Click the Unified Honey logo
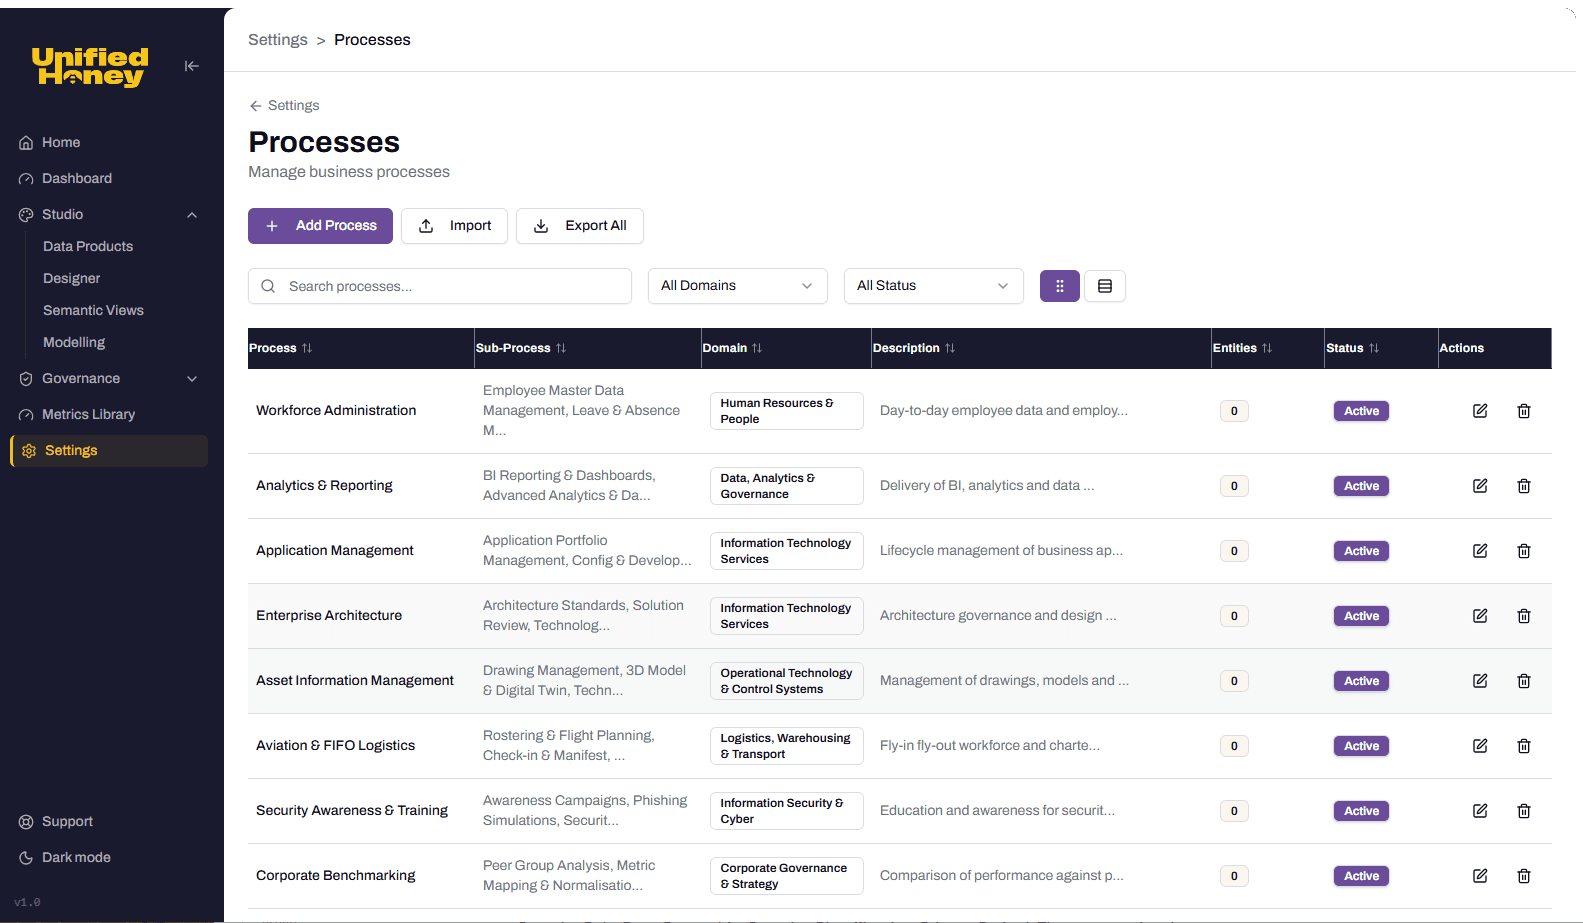This screenshot has width=1583, height=923. coord(91,67)
